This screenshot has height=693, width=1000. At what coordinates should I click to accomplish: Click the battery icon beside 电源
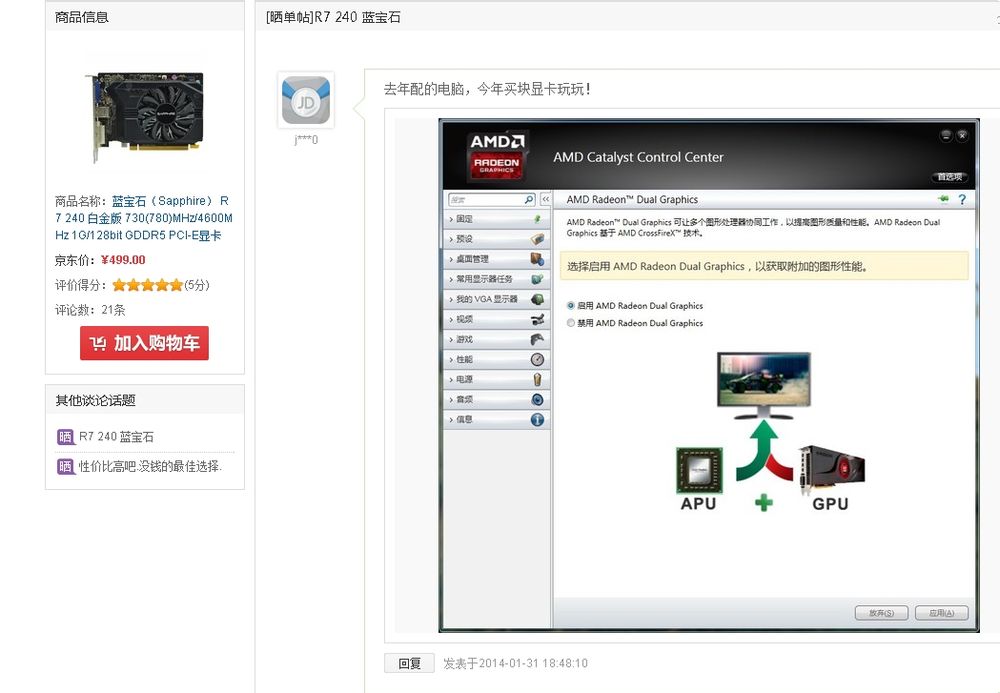(x=537, y=379)
